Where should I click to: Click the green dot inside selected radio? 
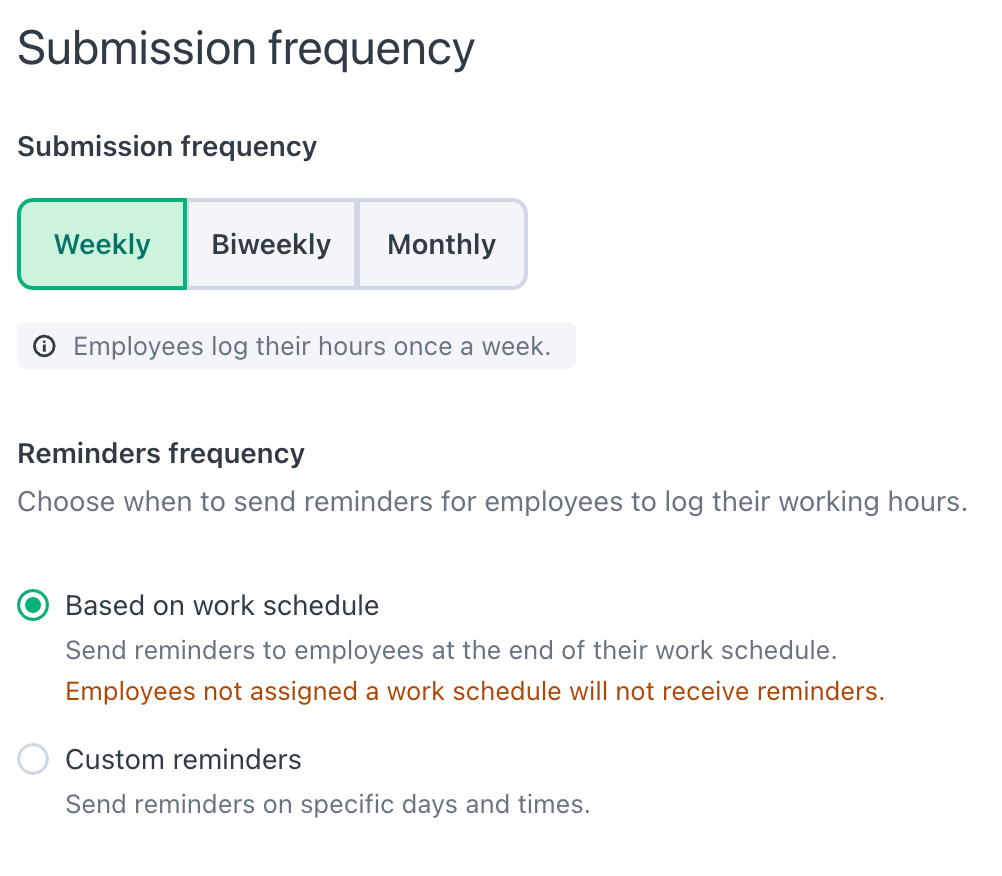click(x=33, y=605)
